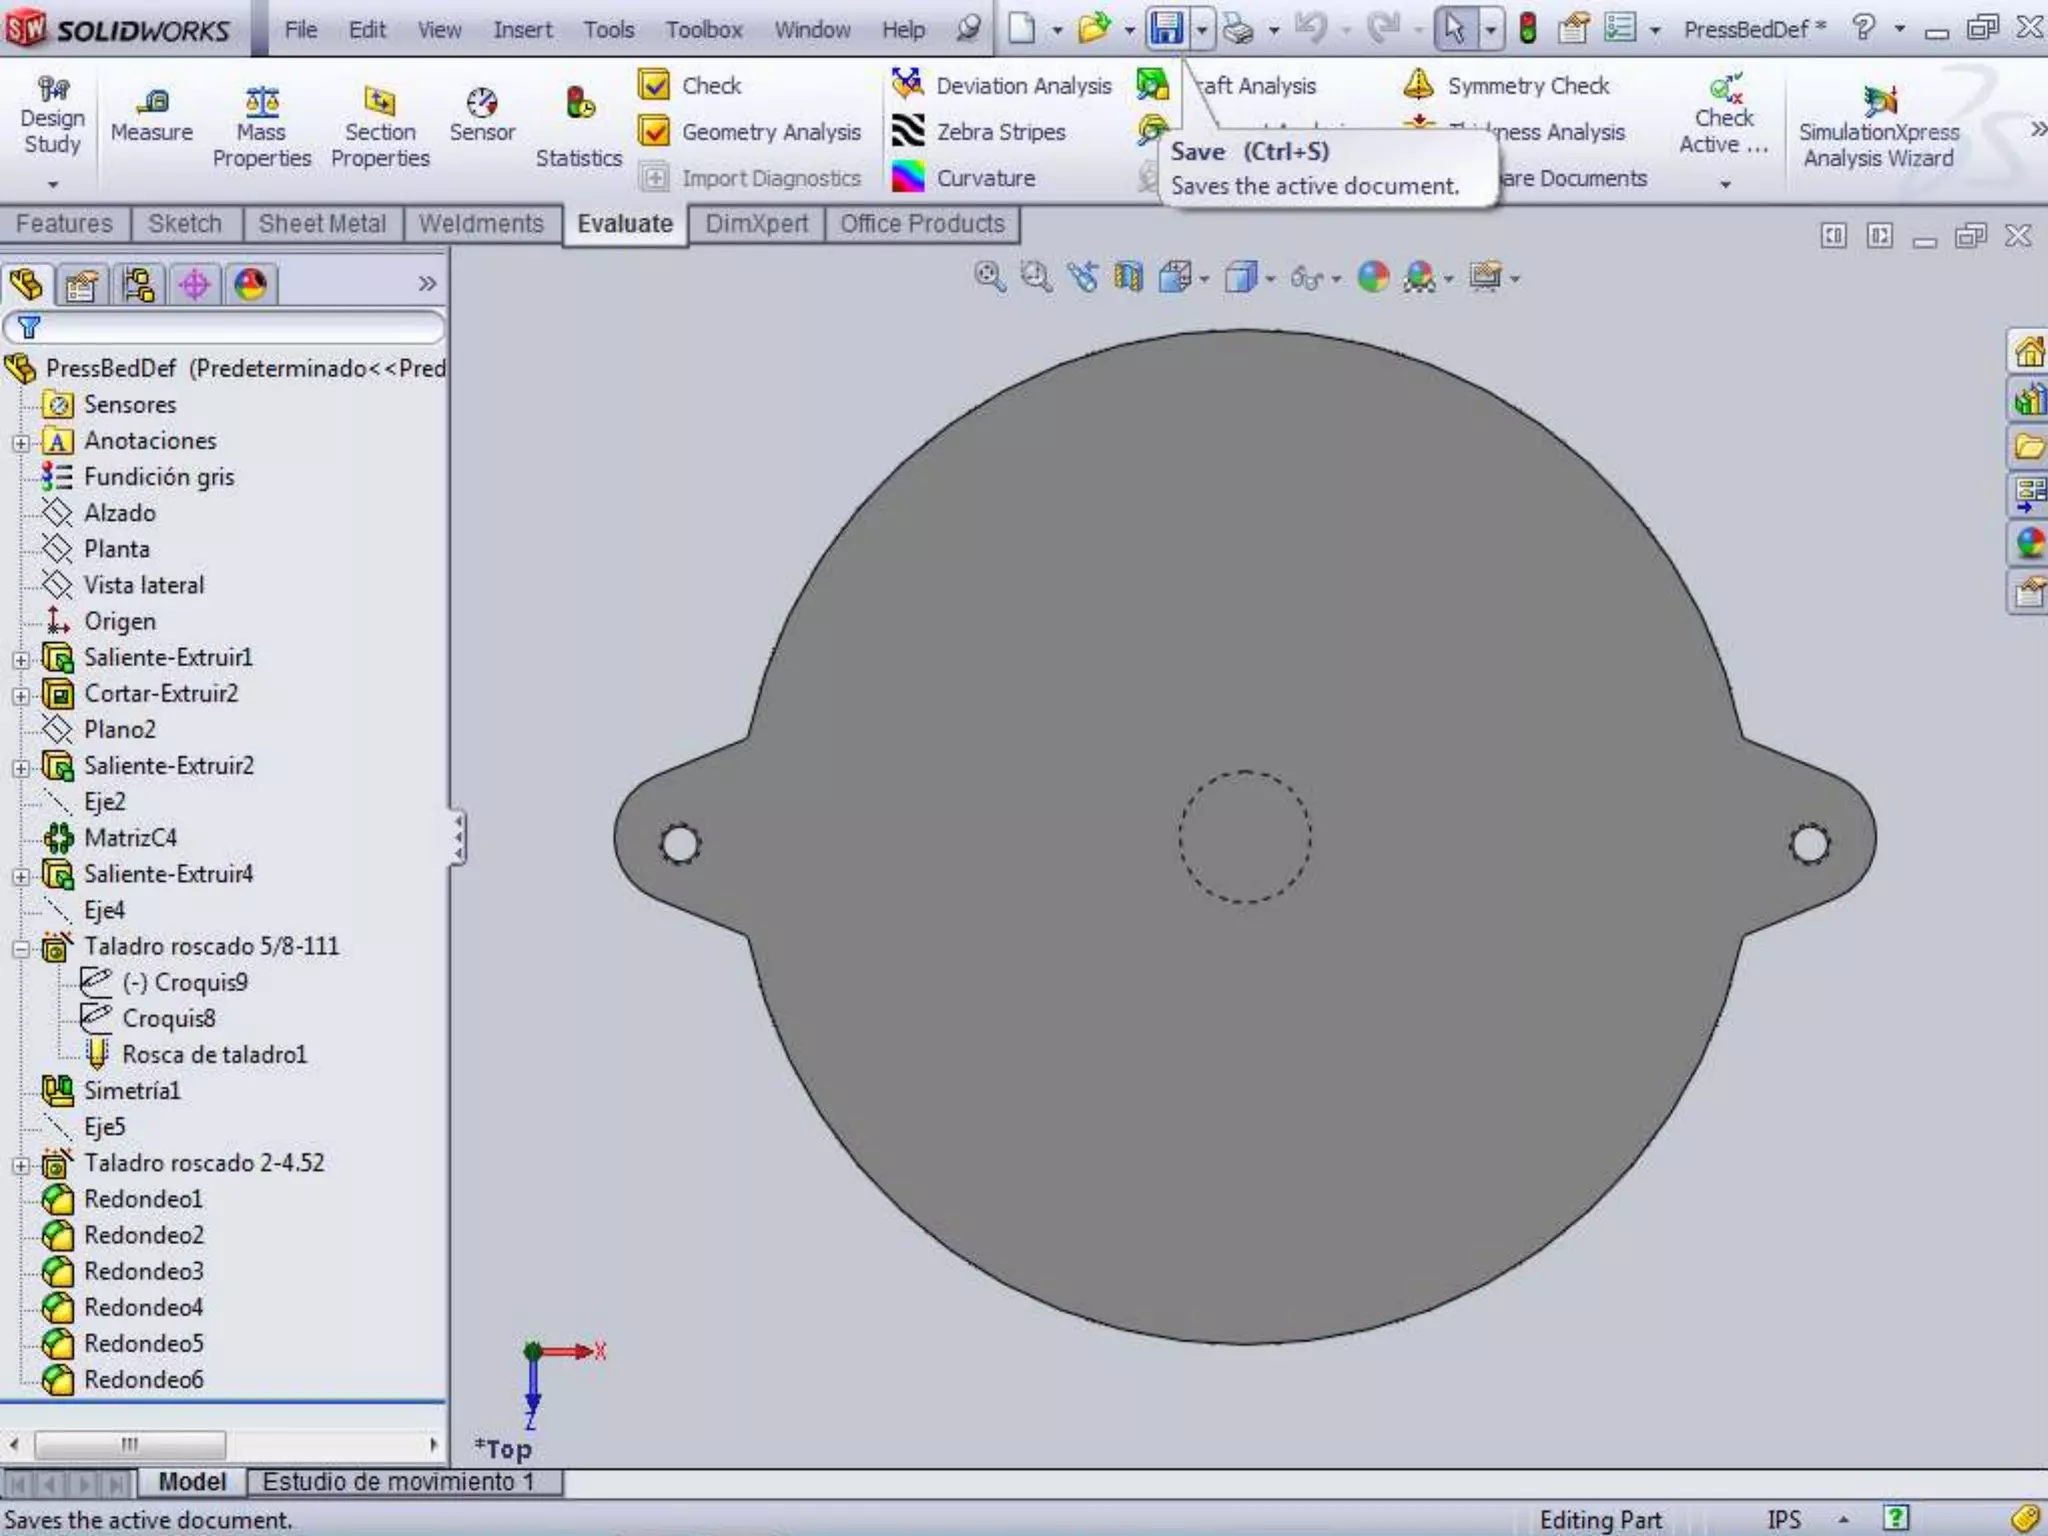The width and height of the screenshot is (2048, 1536).
Task: Toggle Geometry Analysis checkbox icon
Action: 654,131
